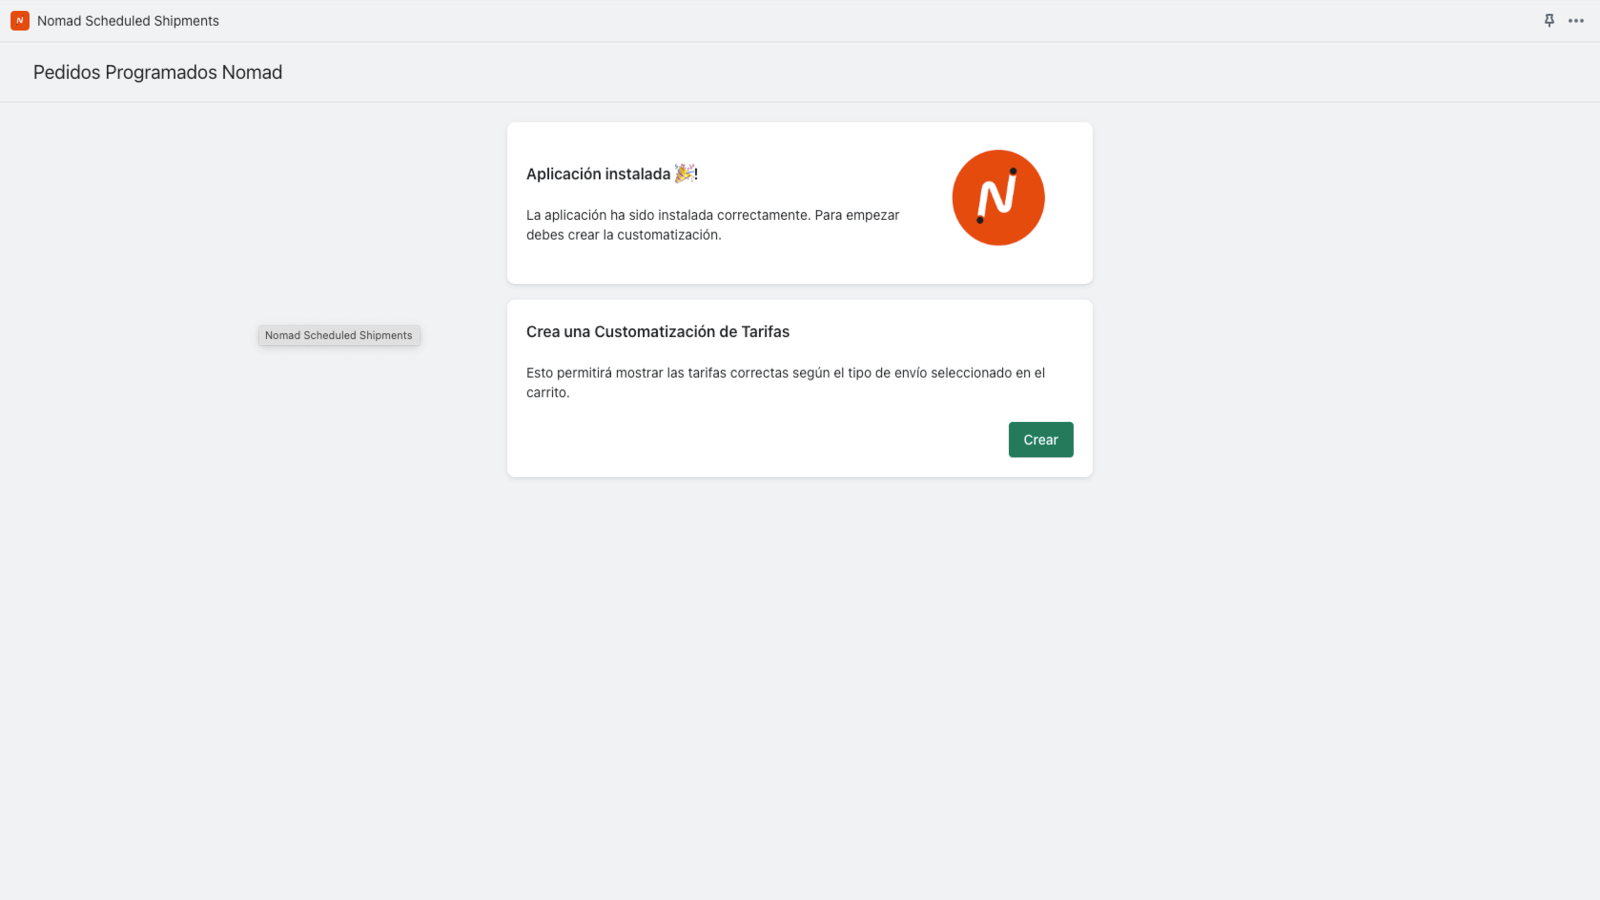This screenshot has width=1600, height=900.
Task: Click the Nomad Scheduled Shipments tooltip label
Action: (339, 336)
